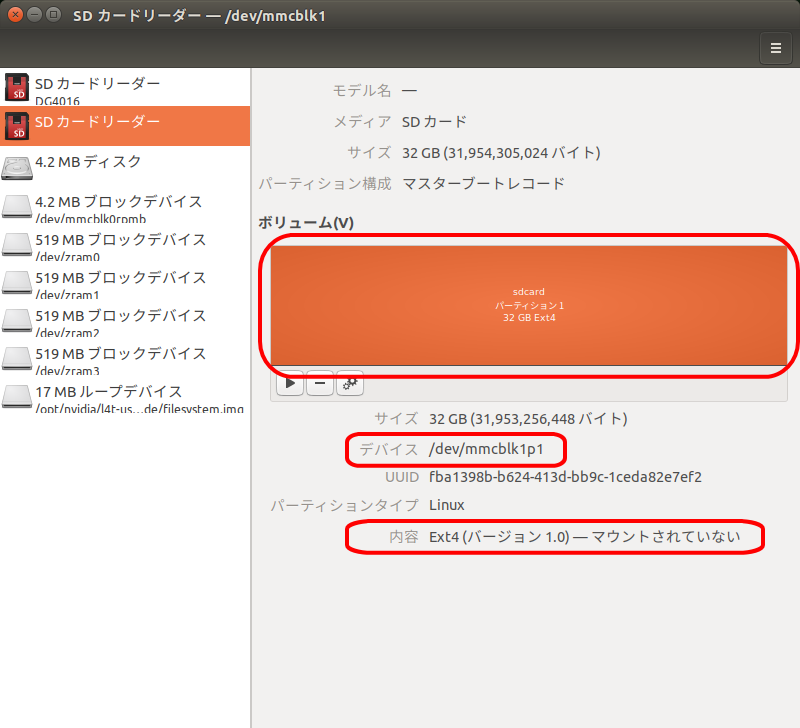This screenshot has height=728, width=800.
Task: Click media value SD カード
Action: (434, 122)
